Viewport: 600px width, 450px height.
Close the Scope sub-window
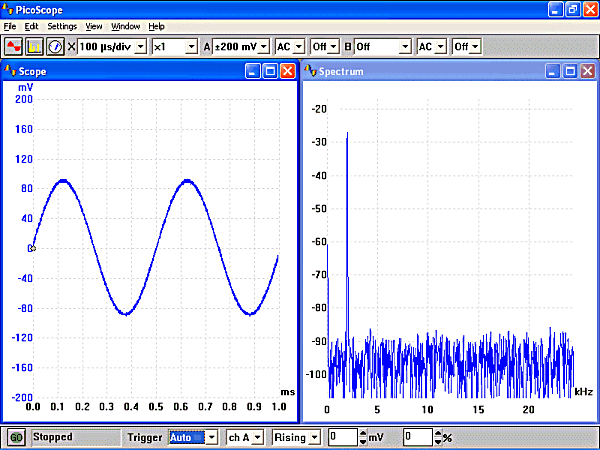[288, 71]
